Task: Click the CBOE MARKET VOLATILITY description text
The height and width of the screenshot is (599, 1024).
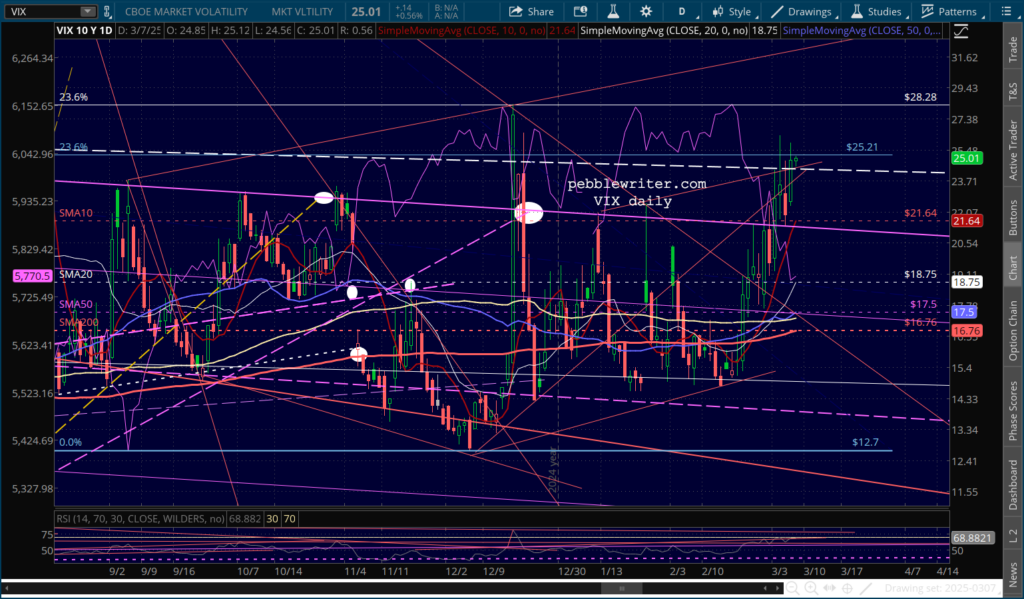Action: click(186, 11)
